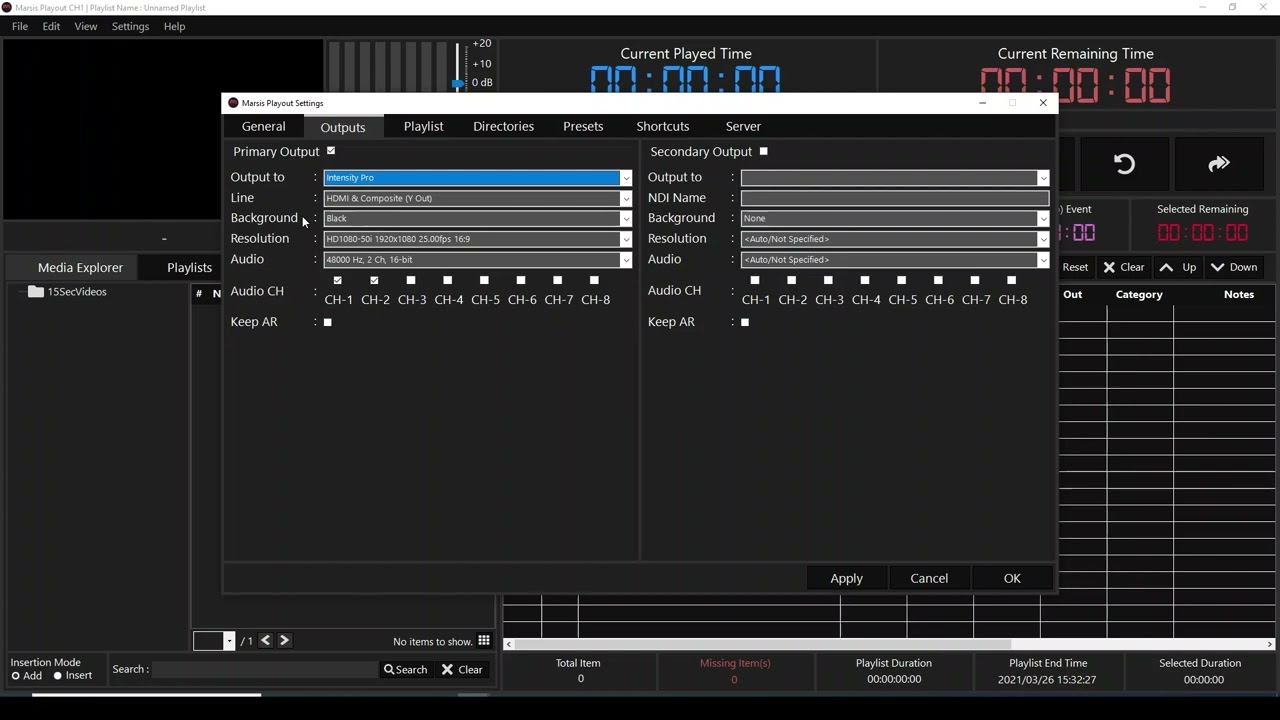The height and width of the screenshot is (720, 1280).
Task: Move item Down in playlist
Action: tap(1234, 267)
